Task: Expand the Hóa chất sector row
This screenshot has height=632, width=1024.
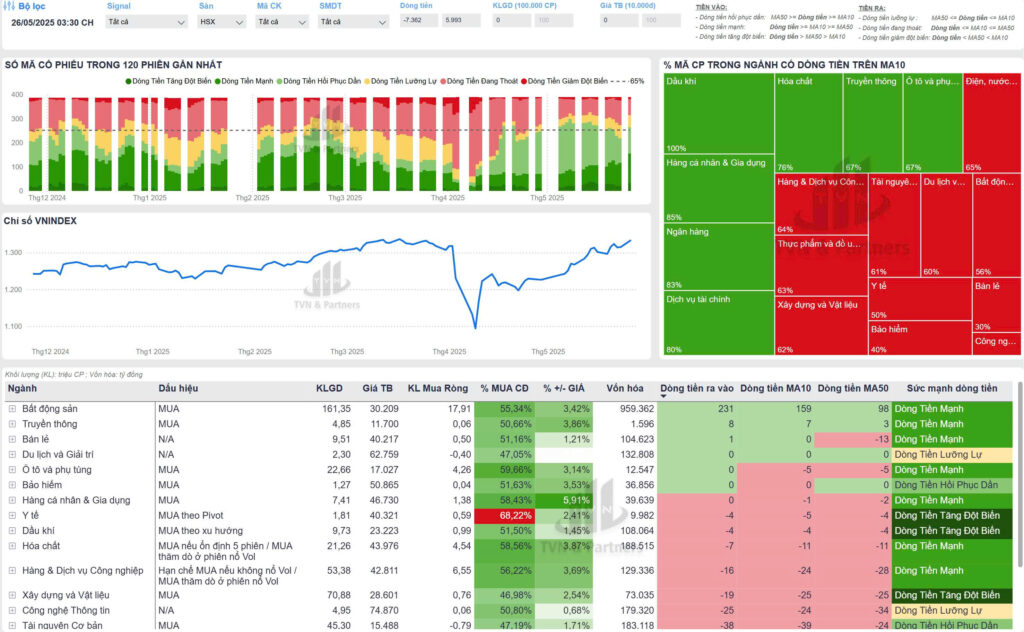Action: [12, 546]
